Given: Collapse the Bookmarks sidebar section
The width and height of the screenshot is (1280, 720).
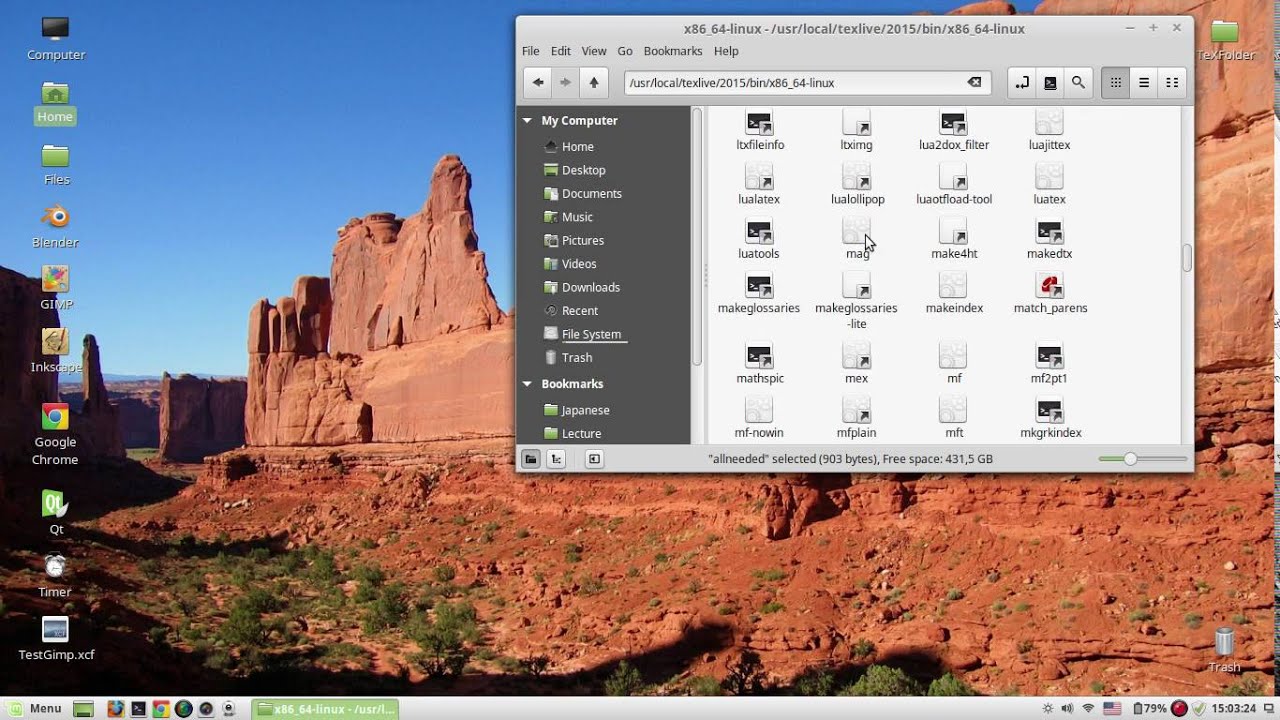Looking at the screenshot, I should click(527, 384).
